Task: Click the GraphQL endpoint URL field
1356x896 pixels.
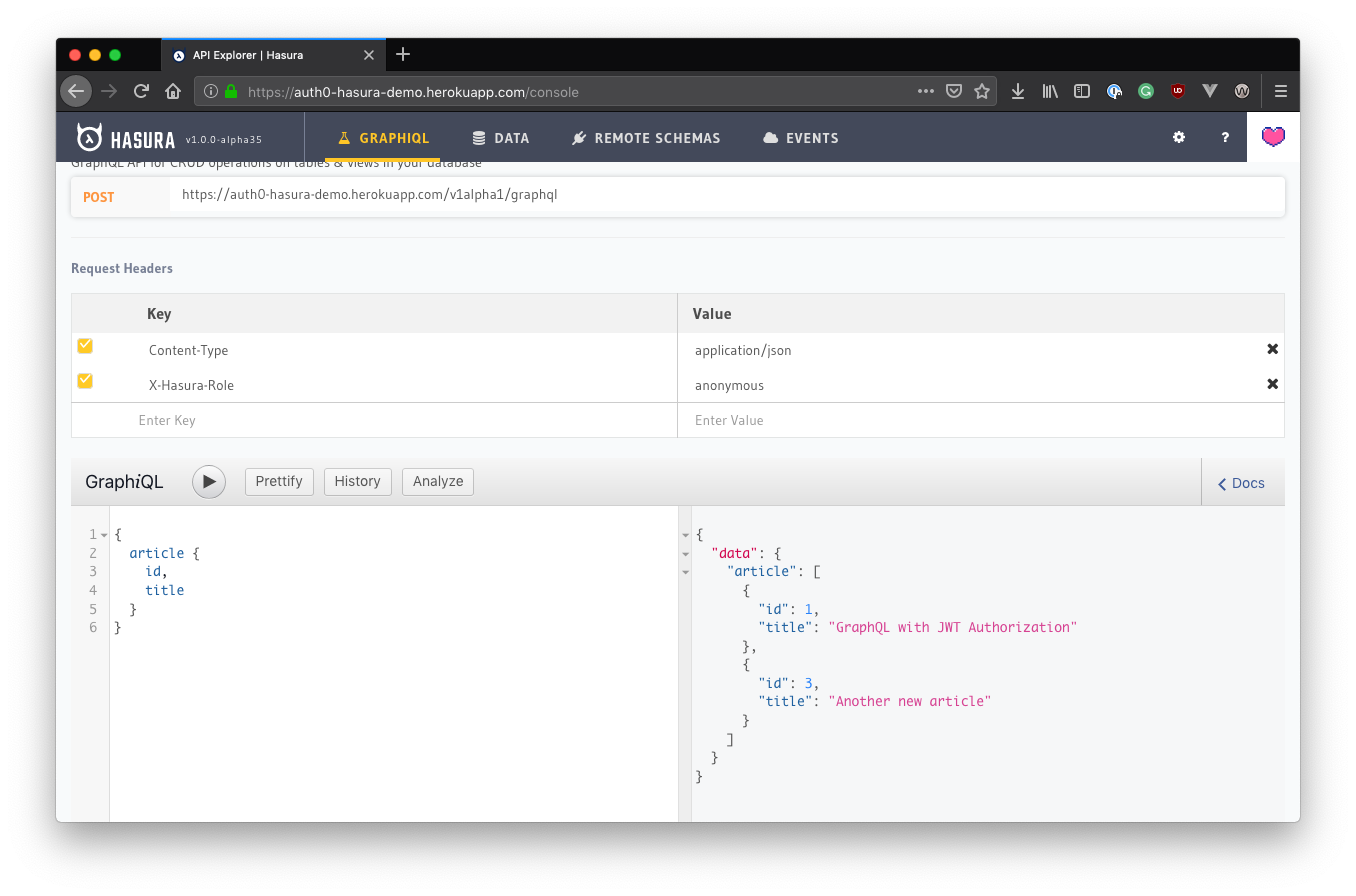Action: click(726, 195)
